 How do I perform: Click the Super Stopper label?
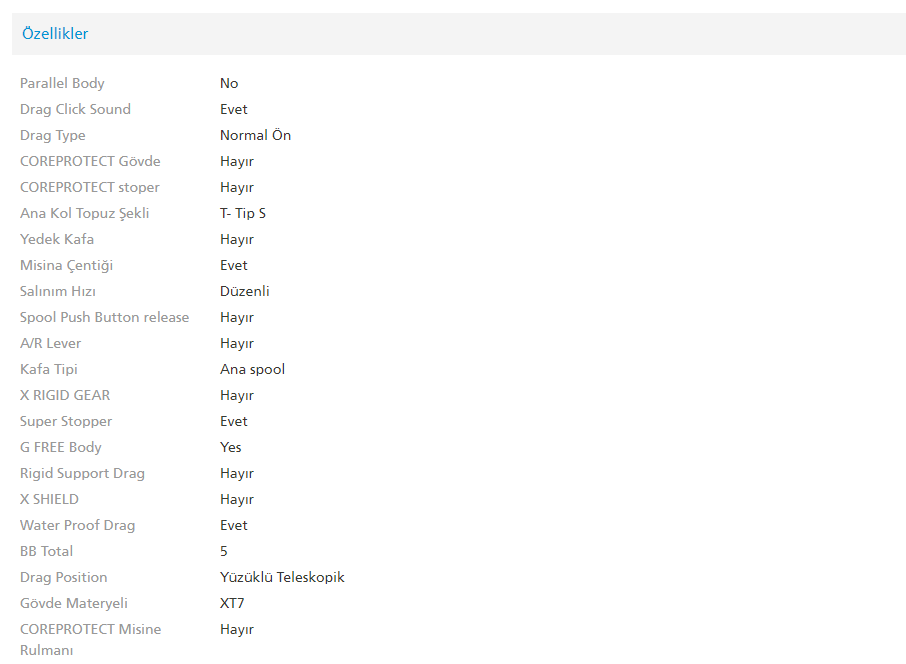(66, 421)
